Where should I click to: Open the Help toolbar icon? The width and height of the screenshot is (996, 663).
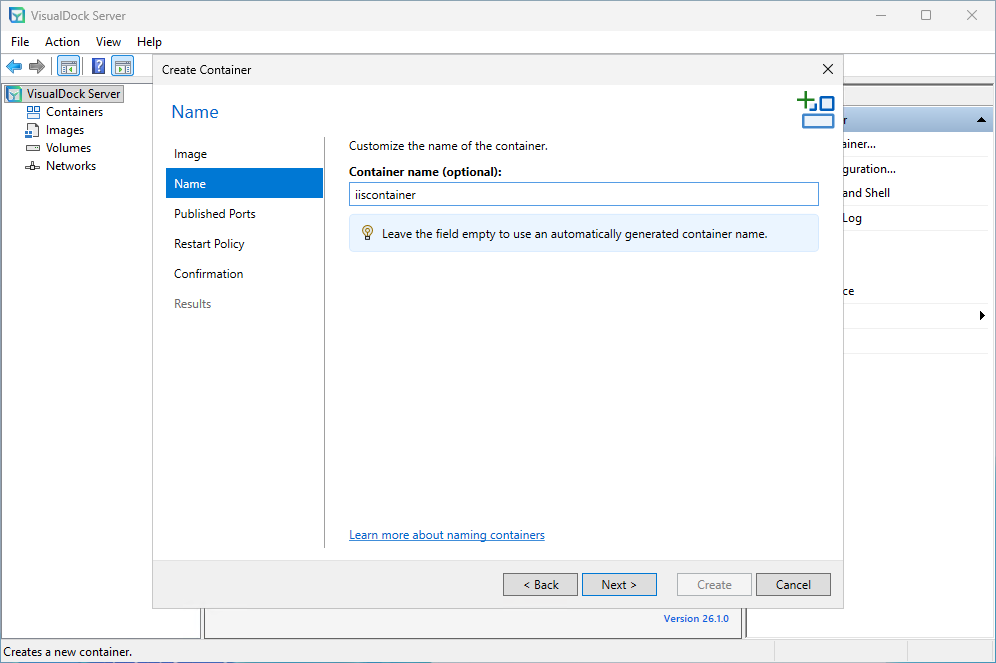pyautogui.click(x=98, y=66)
